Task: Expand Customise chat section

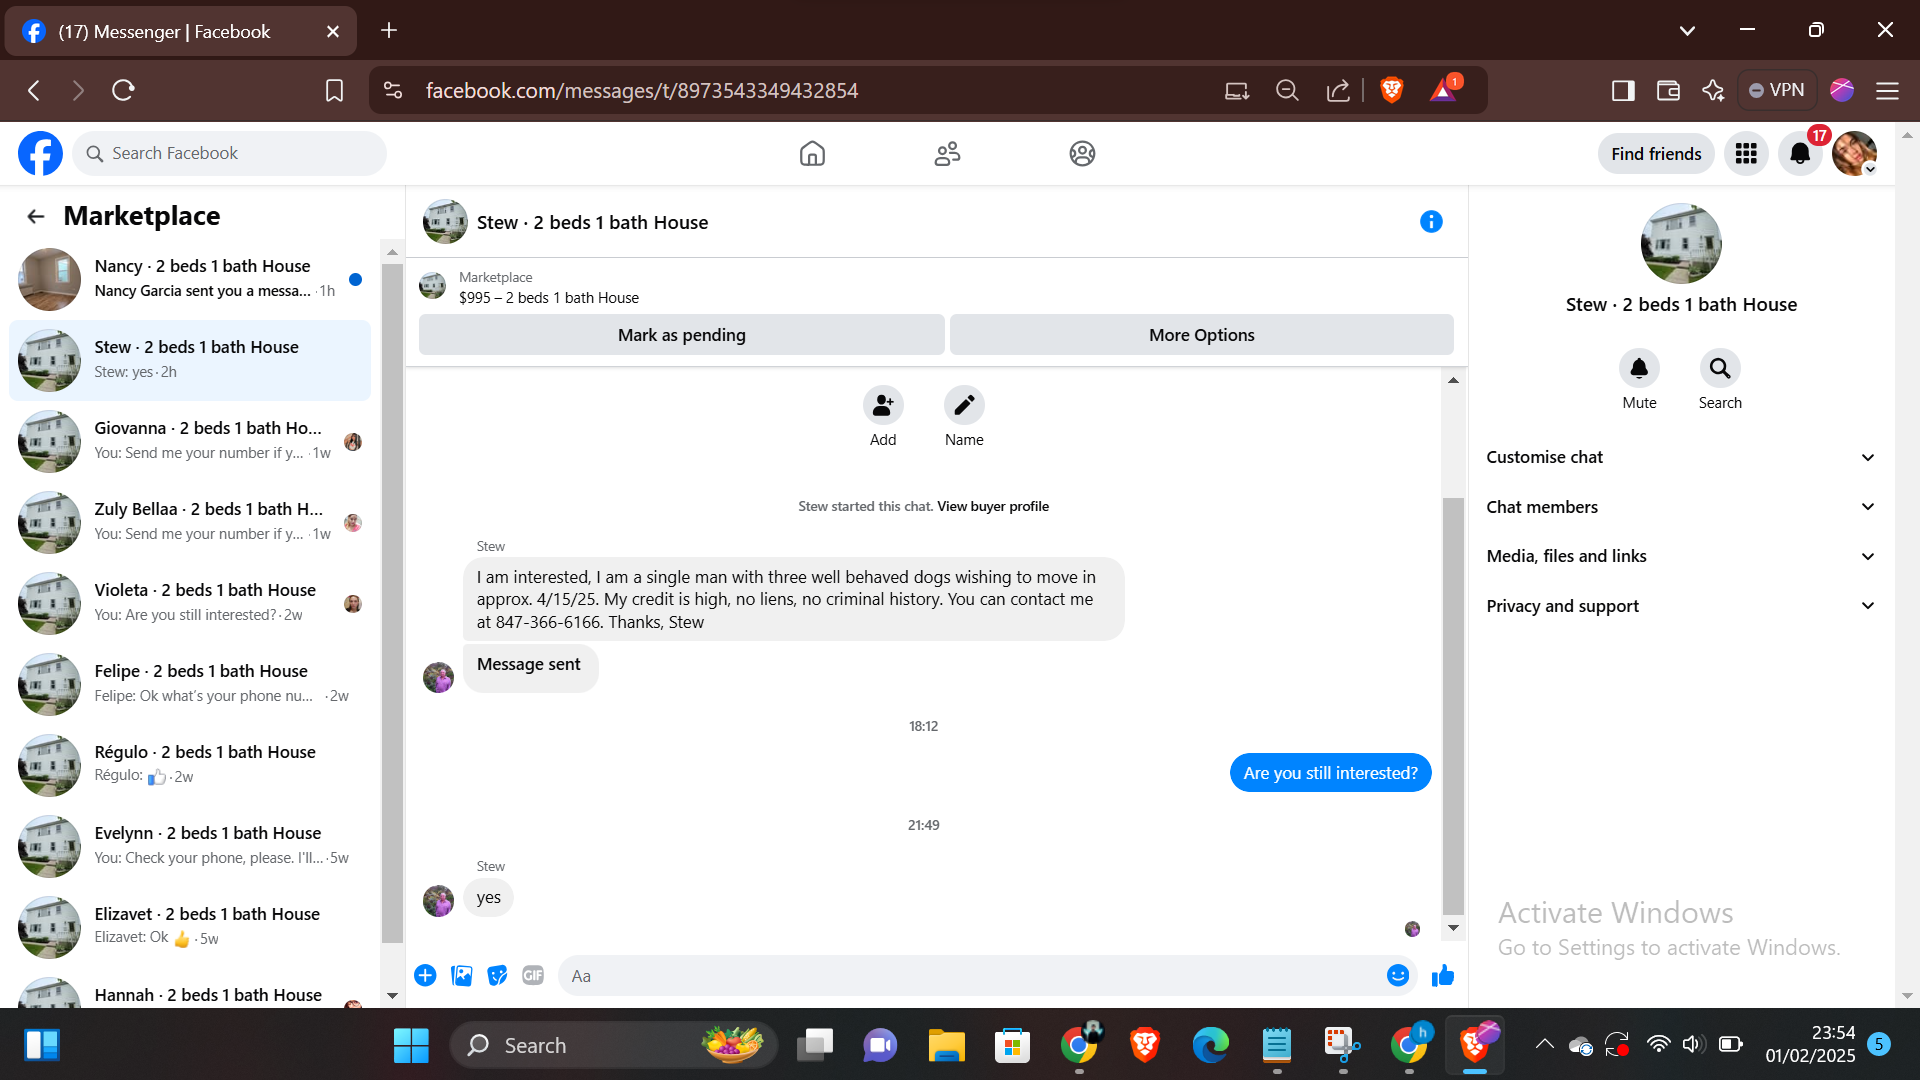Action: coord(1680,457)
